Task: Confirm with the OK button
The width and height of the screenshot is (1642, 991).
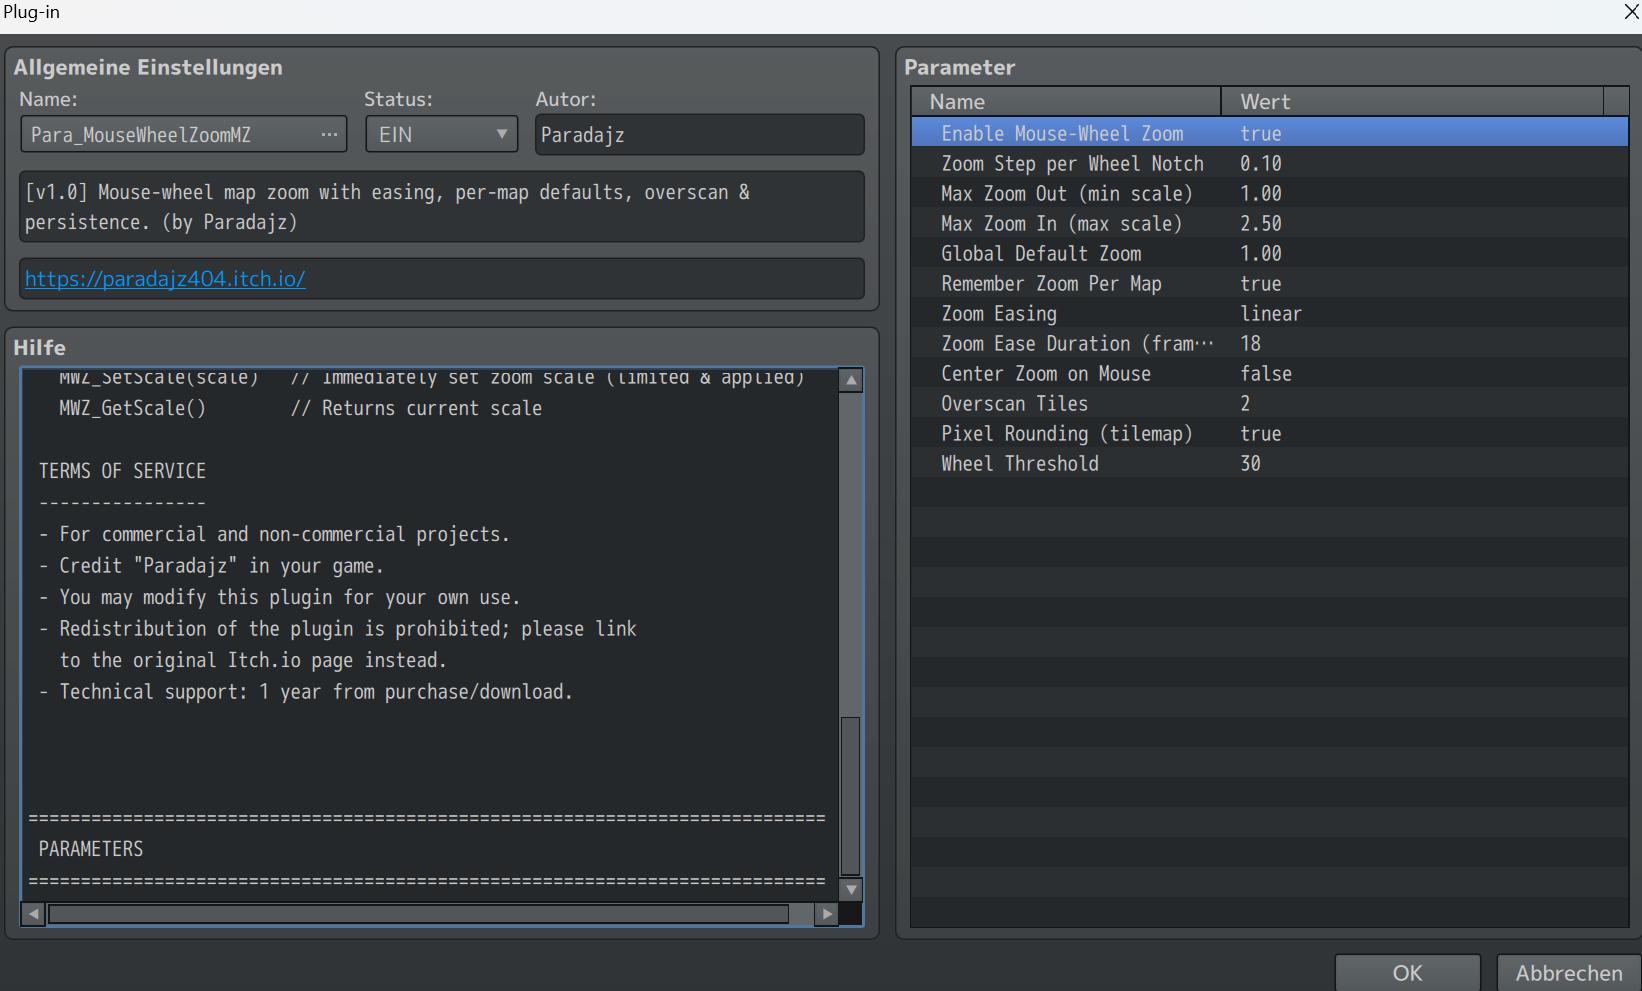Action: (1407, 973)
